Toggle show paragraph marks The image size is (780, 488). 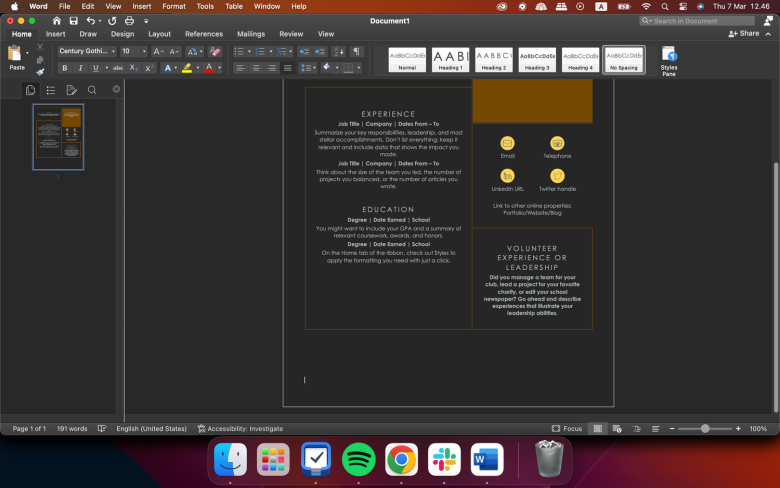pyautogui.click(x=356, y=51)
